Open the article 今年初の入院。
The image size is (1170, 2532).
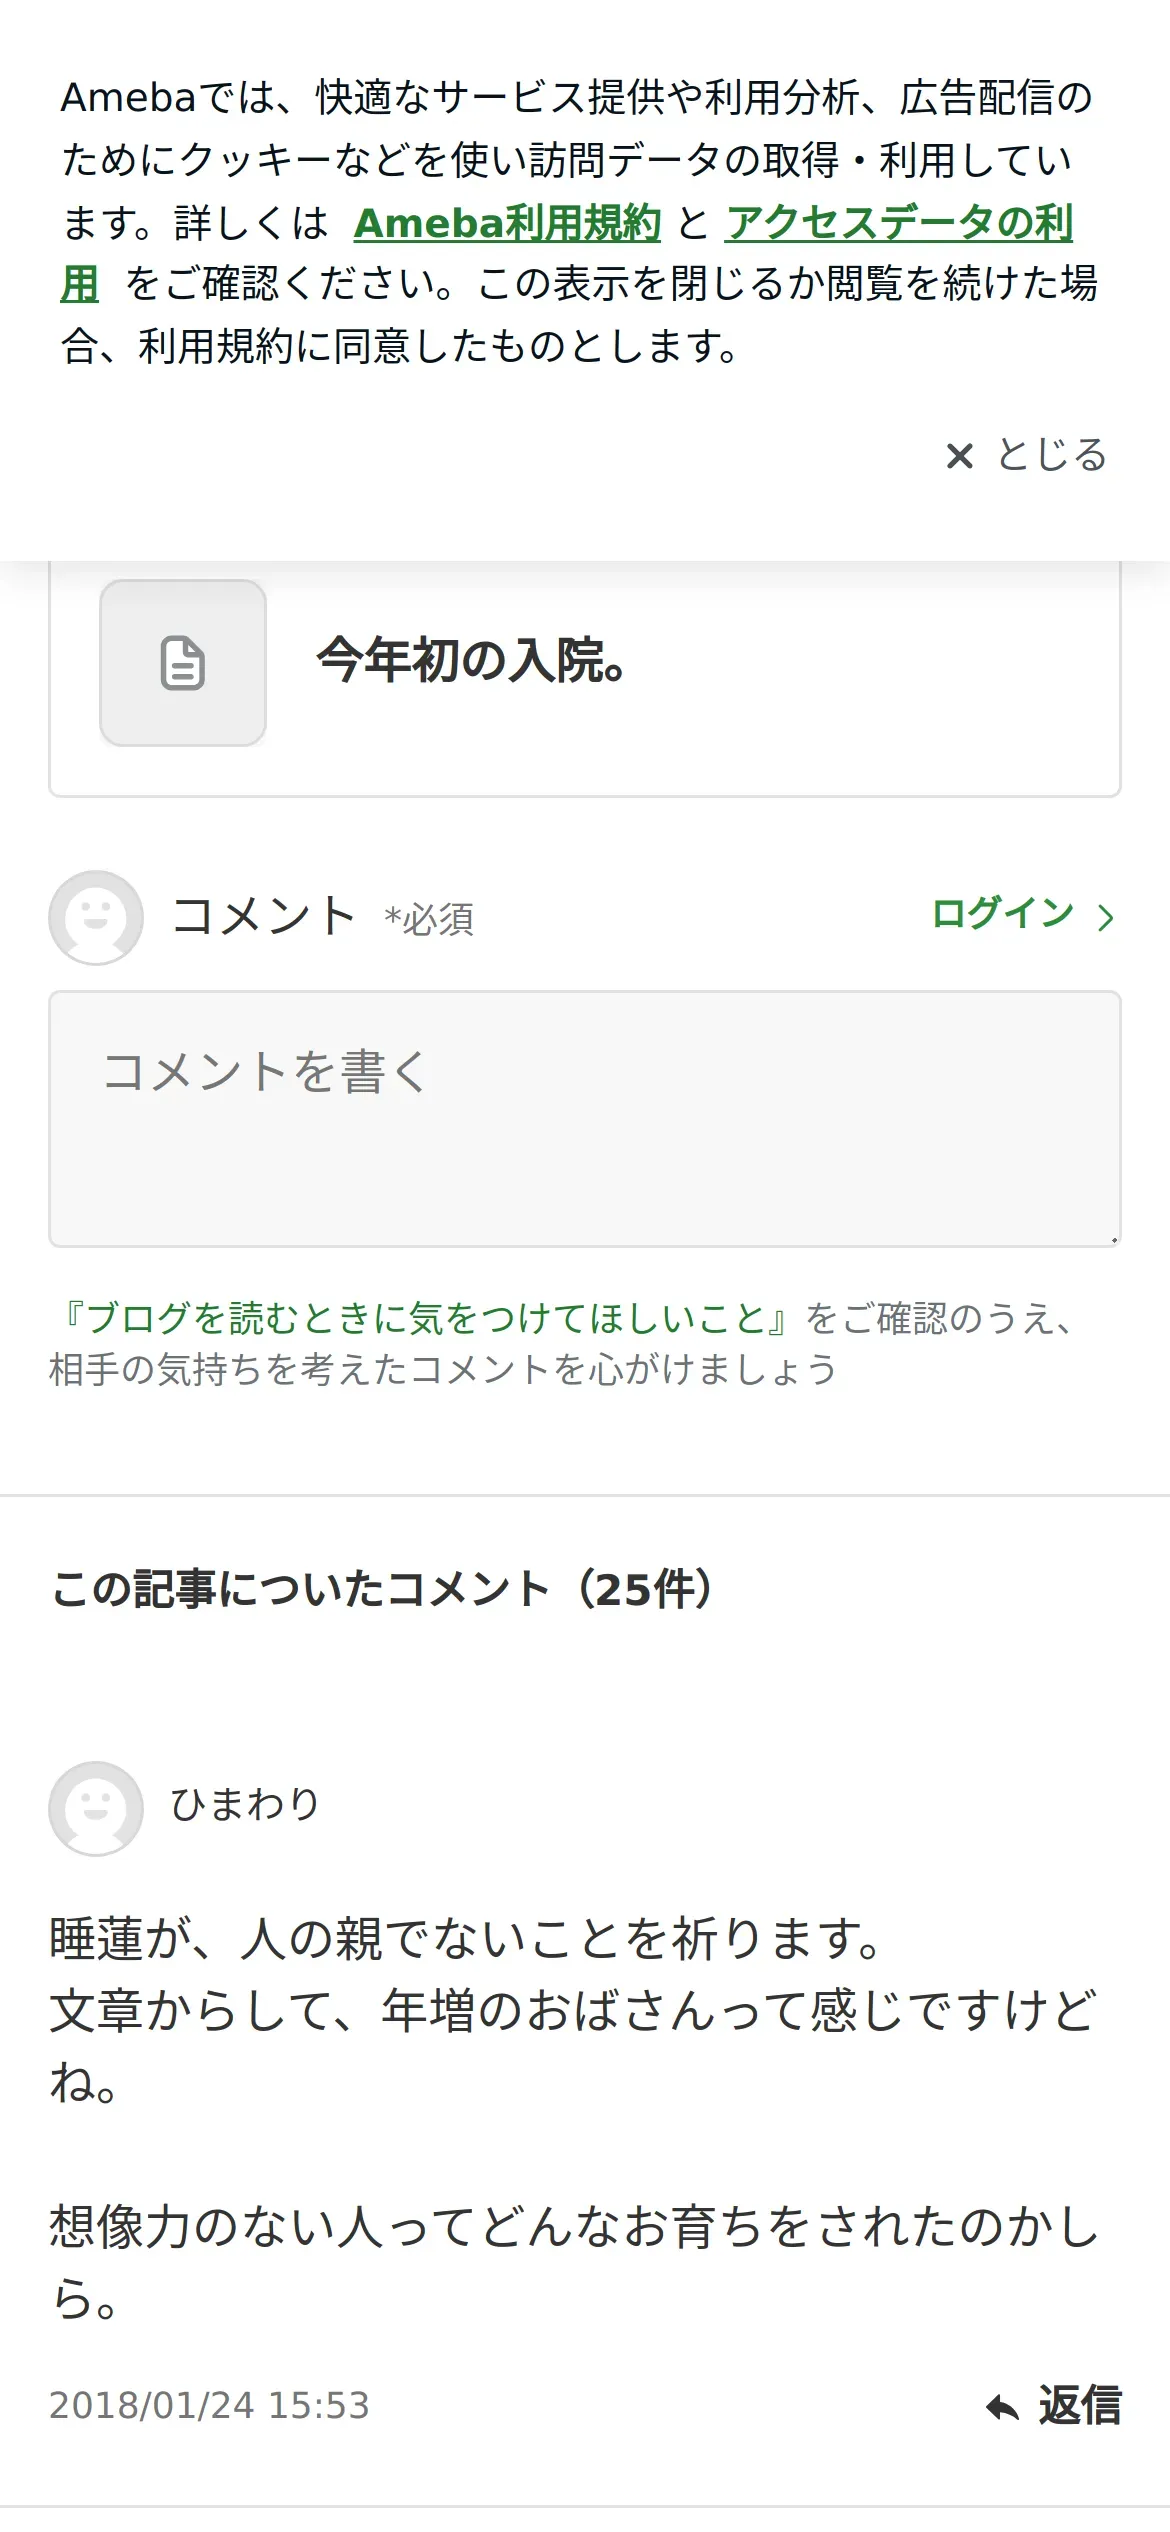(x=470, y=661)
